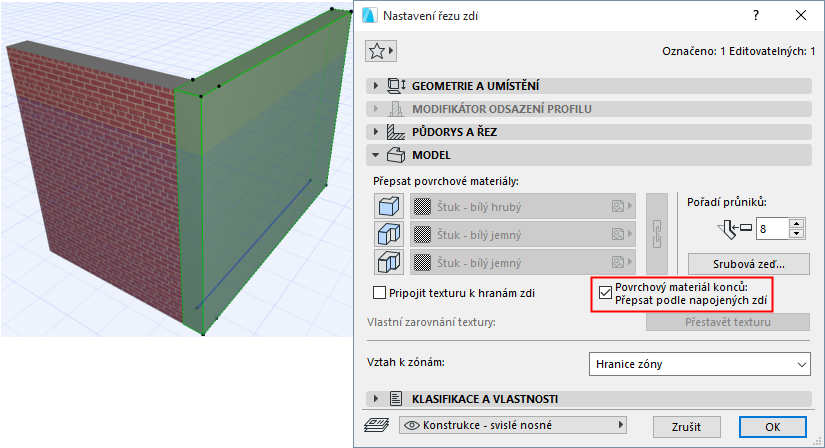
Task: Expand the Půdorys a řez panel
Action: (x=376, y=132)
